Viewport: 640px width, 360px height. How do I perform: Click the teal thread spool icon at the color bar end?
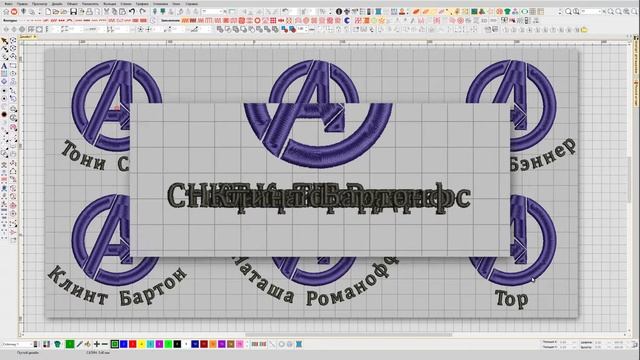(x=299, y=344)
